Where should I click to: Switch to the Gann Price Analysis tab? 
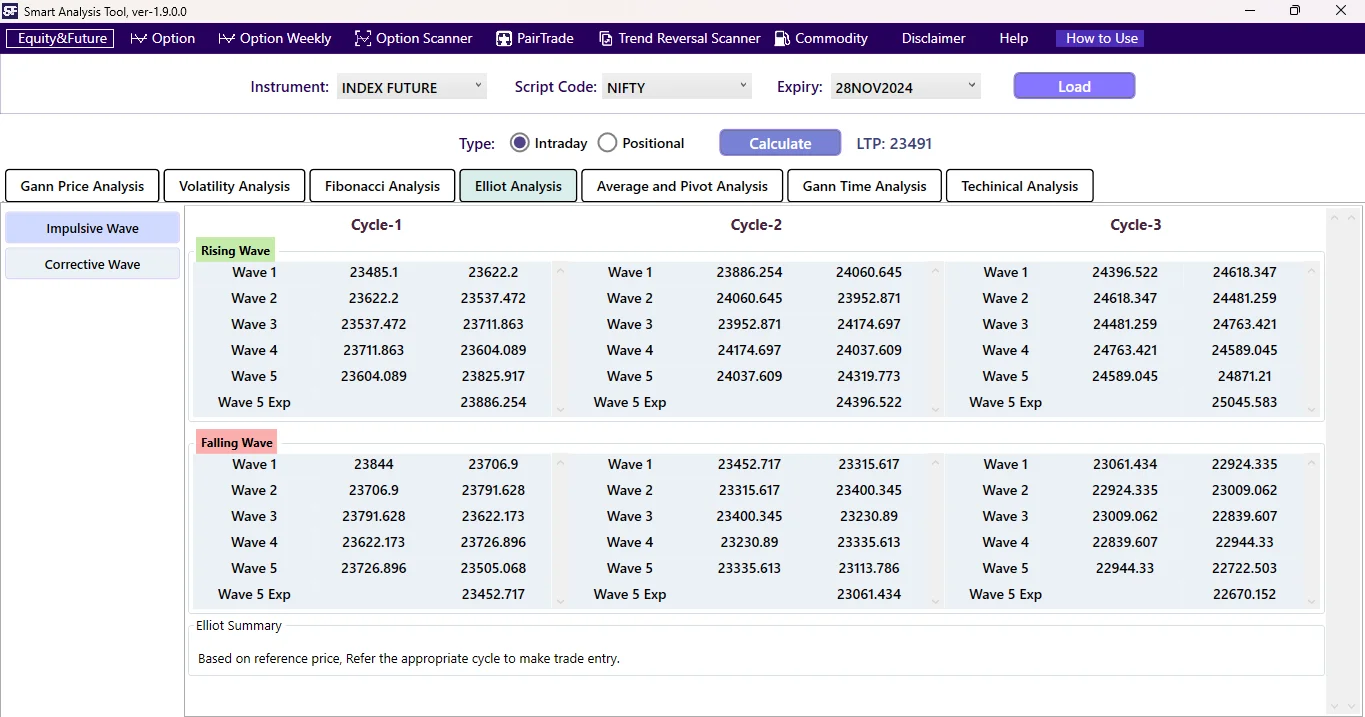pos(82,185)
